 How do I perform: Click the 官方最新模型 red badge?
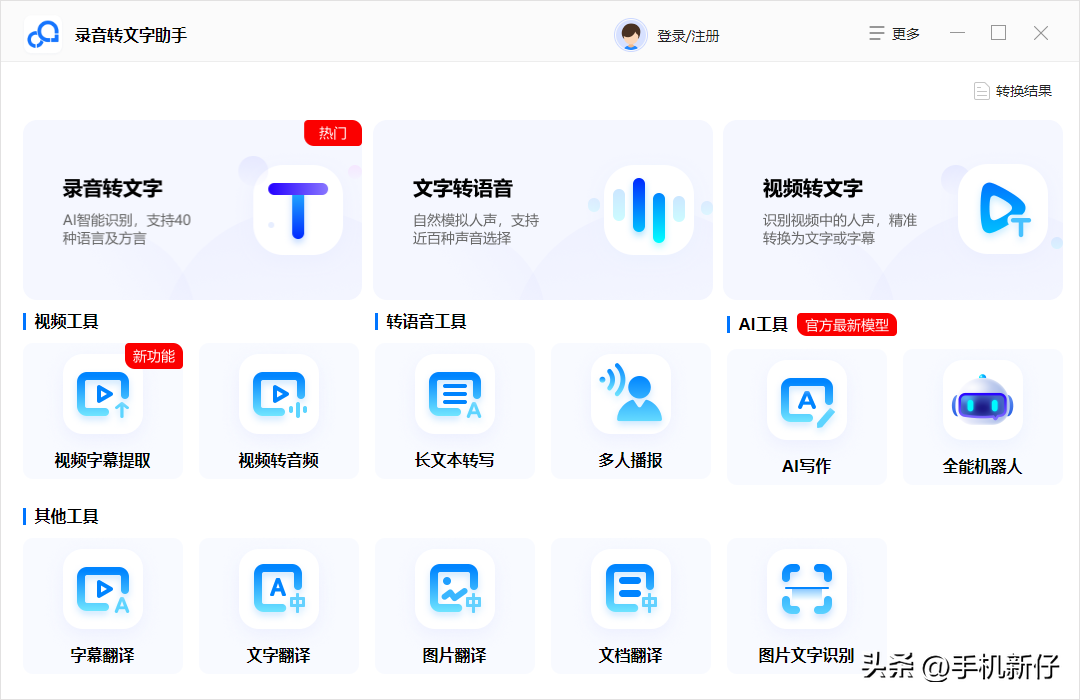pyautogui.click(x=847, y=325)
